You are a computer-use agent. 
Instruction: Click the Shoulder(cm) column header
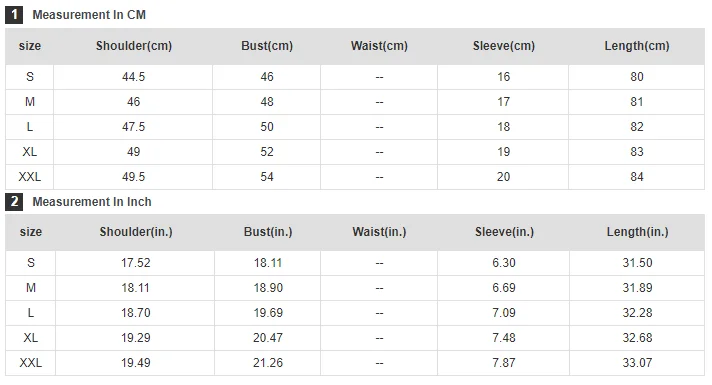click(x=134, y=46)
